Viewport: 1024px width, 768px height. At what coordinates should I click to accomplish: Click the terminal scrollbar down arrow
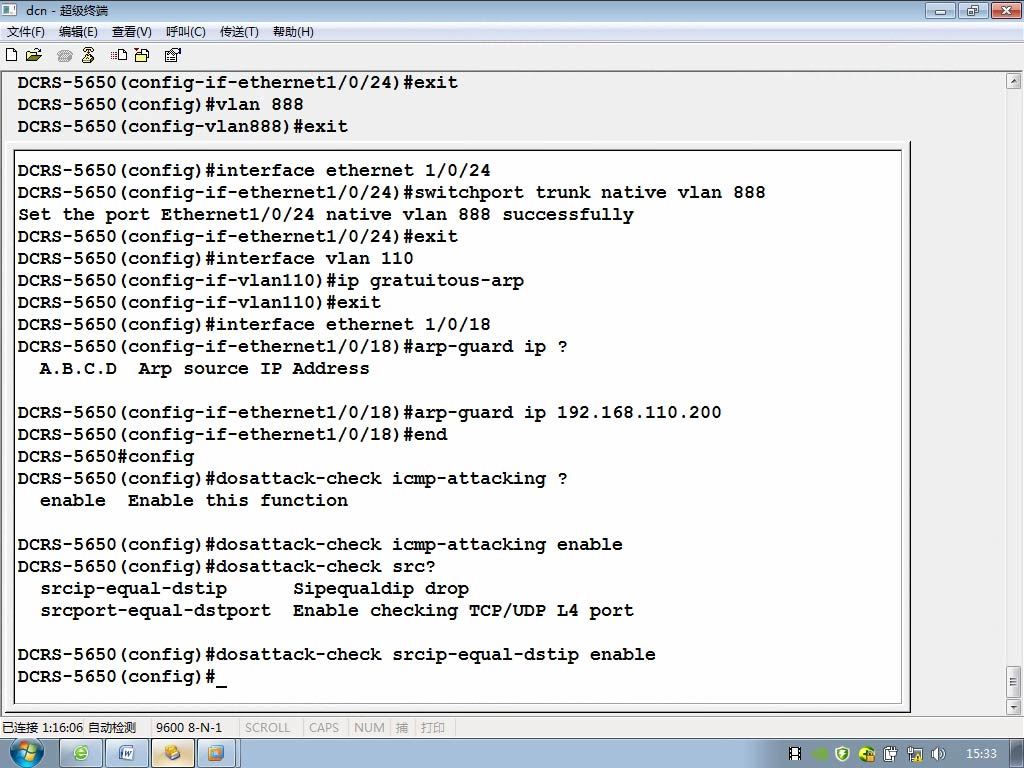pyautogui.click(x=1013, y=707)
